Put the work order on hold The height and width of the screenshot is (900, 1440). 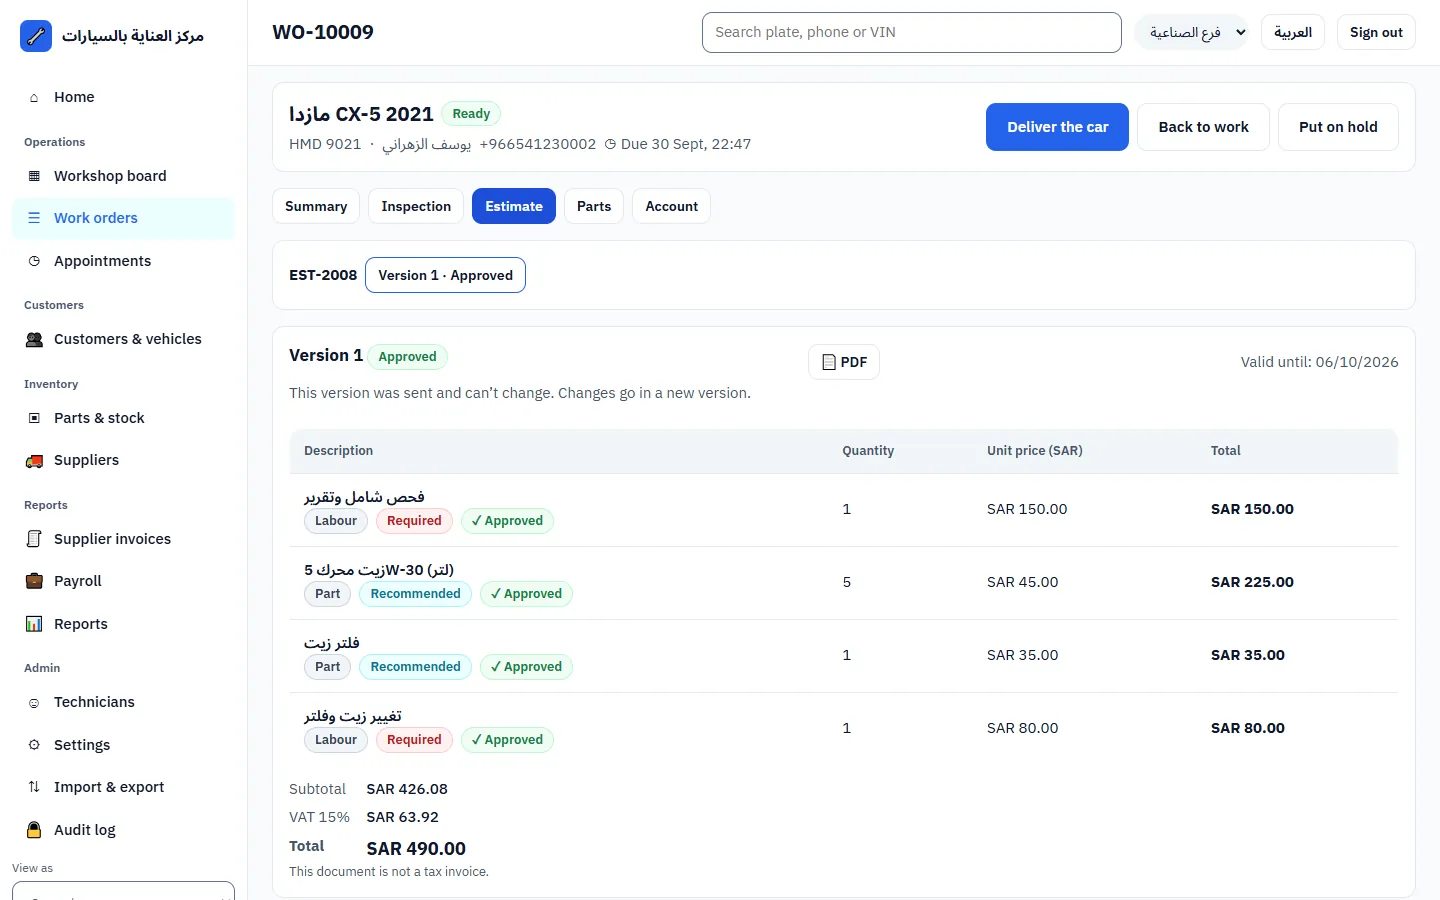pos(1338,127)
